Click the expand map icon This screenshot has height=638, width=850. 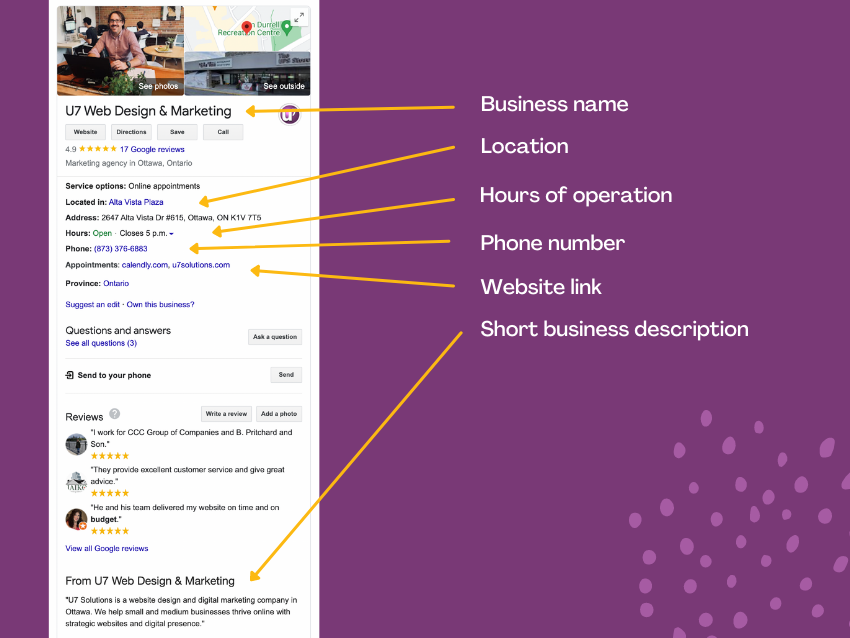[x=299, y=18]
